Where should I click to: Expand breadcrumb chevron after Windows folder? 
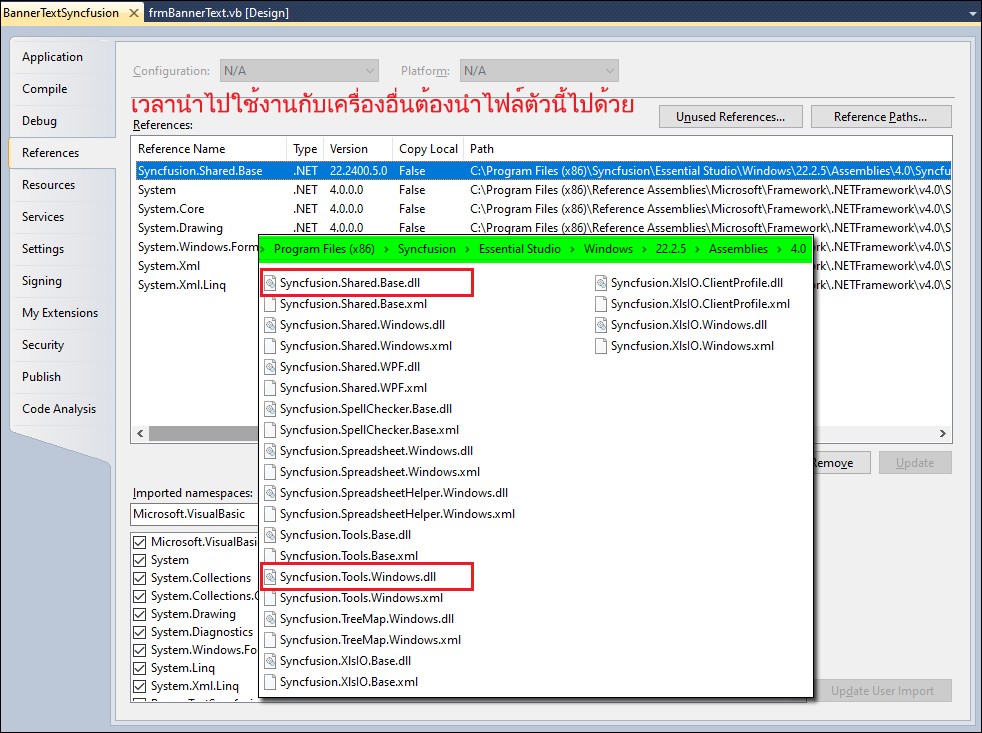(644, 249)
